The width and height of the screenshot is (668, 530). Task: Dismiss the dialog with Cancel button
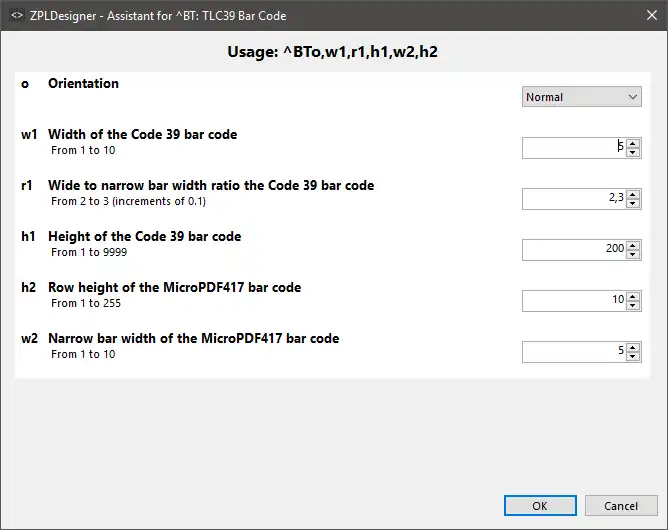point(621,506)
